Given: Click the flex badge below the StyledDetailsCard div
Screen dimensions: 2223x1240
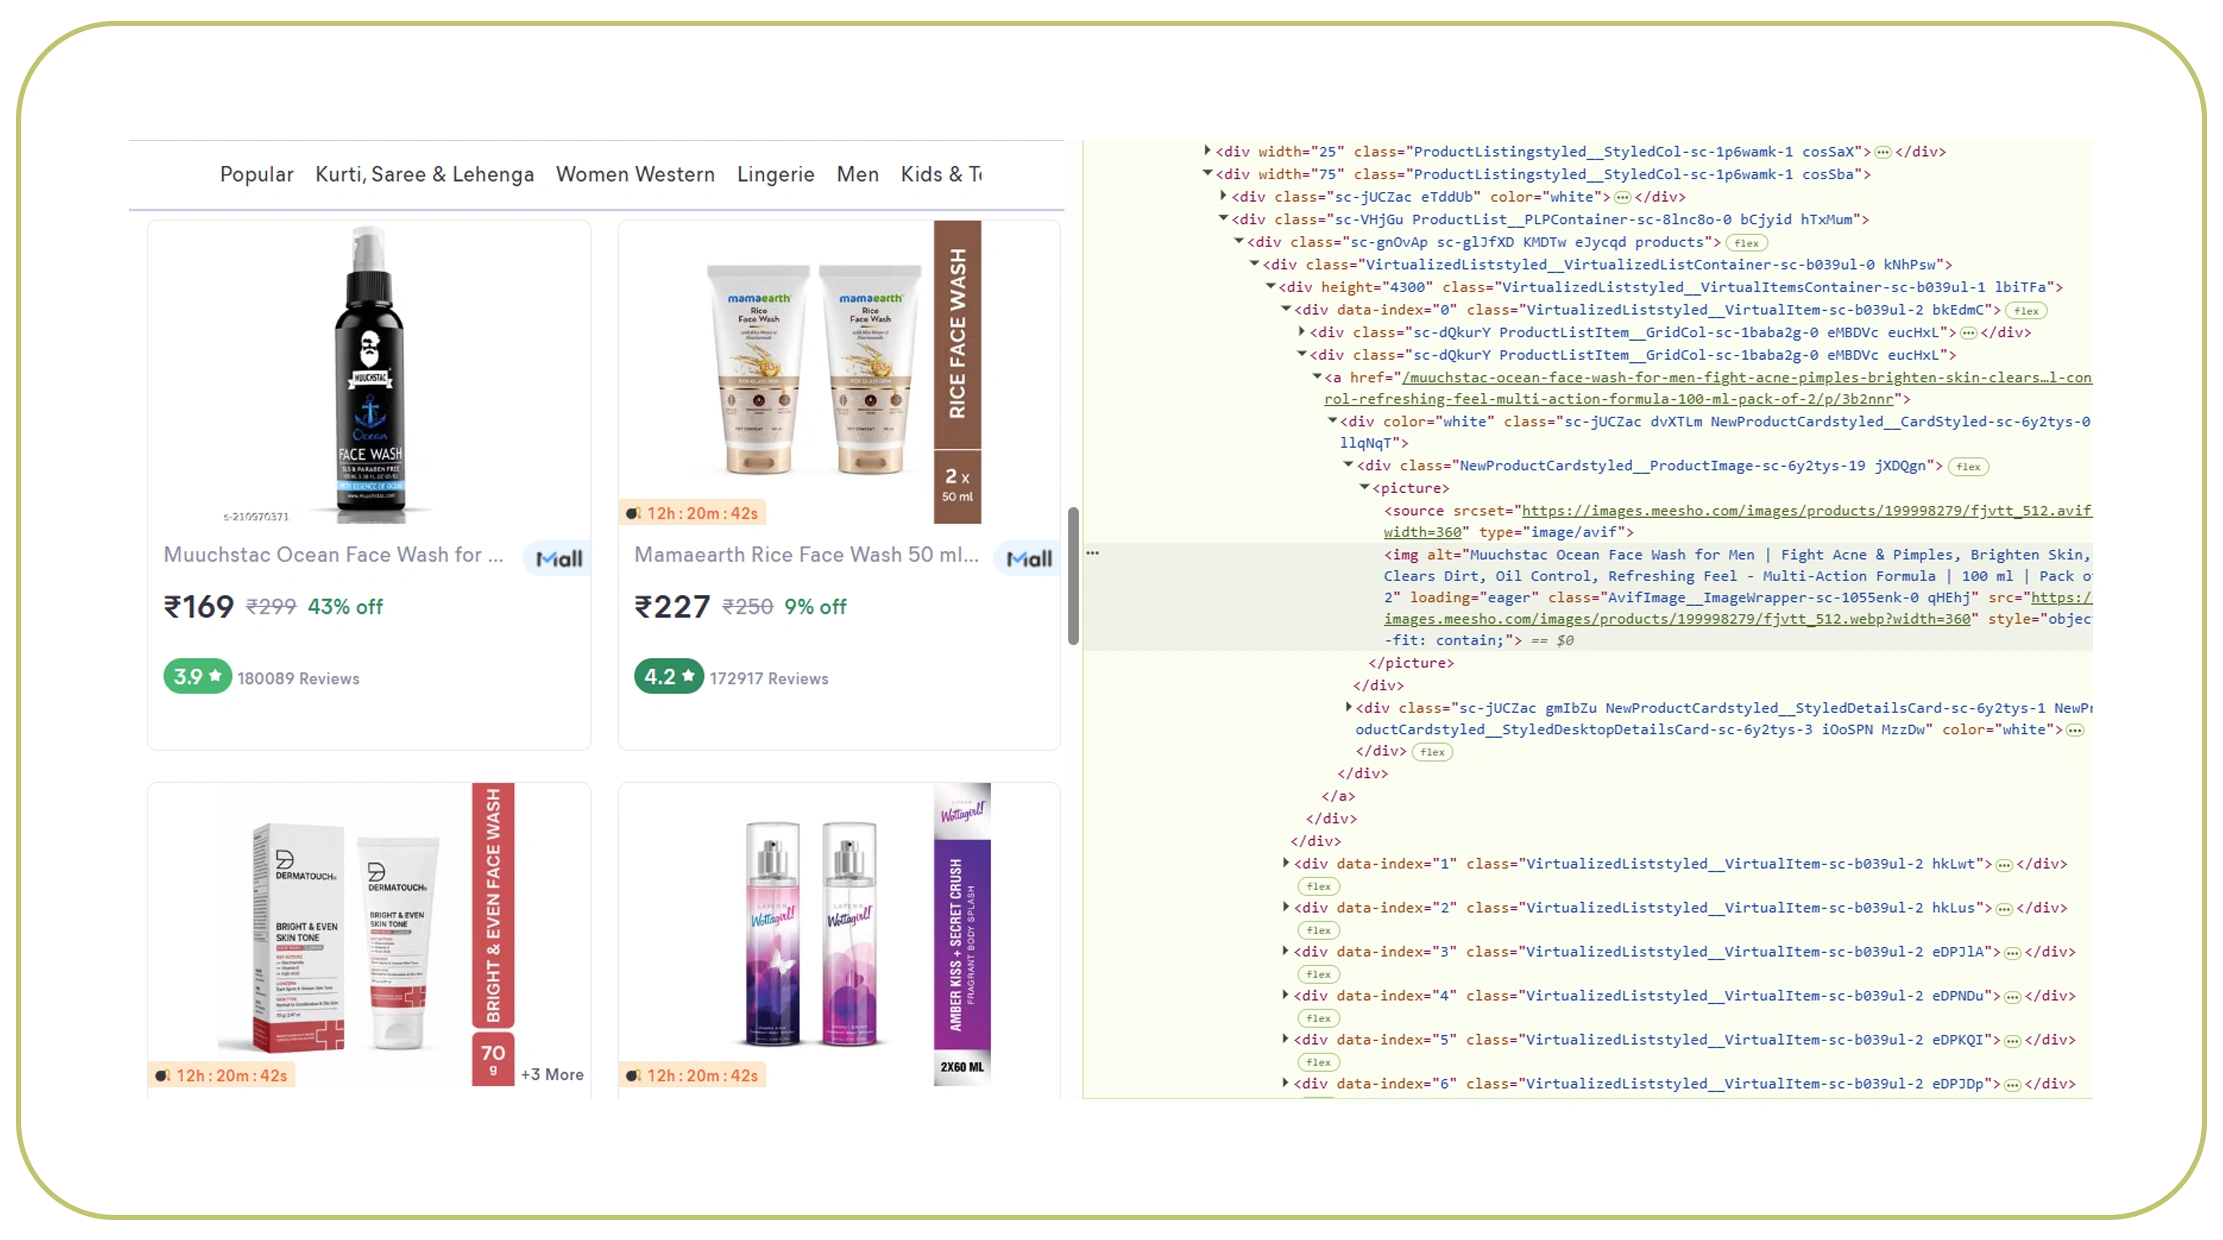Looking at the screenshot, I should pyautogui.click(x=1433, y=752).
